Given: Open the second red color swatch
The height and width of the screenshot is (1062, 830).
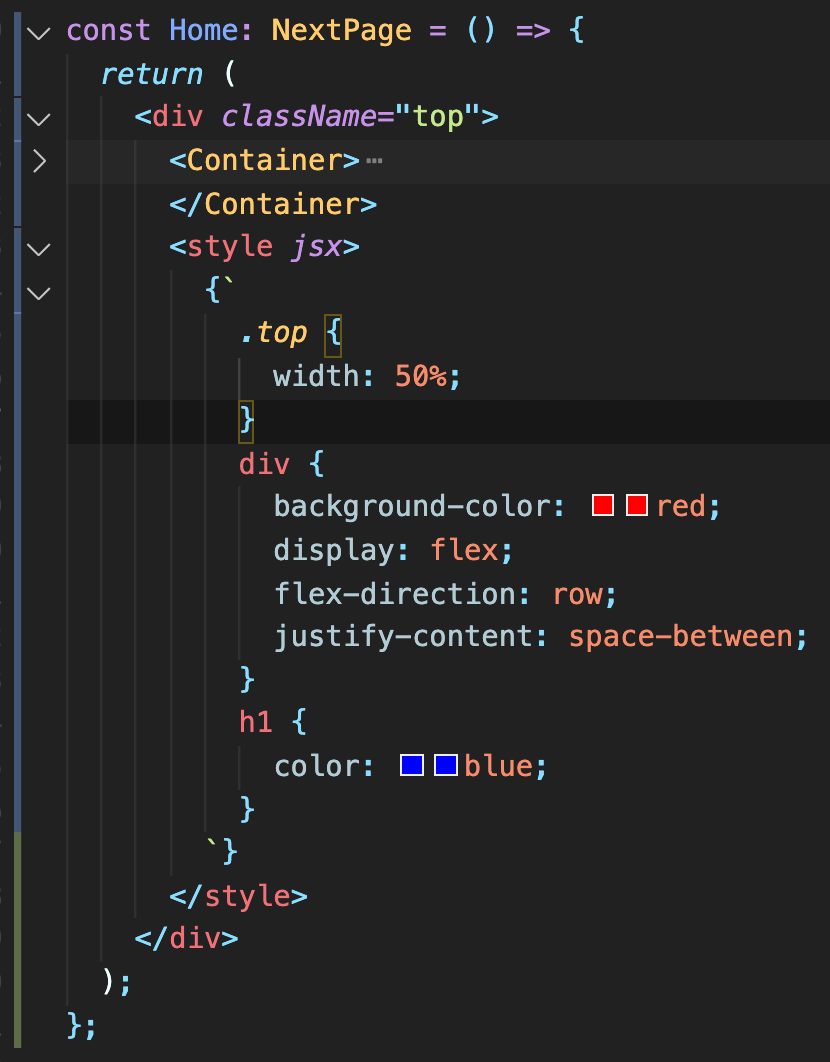Looking at the screenshot, I should tap(637, 505).
